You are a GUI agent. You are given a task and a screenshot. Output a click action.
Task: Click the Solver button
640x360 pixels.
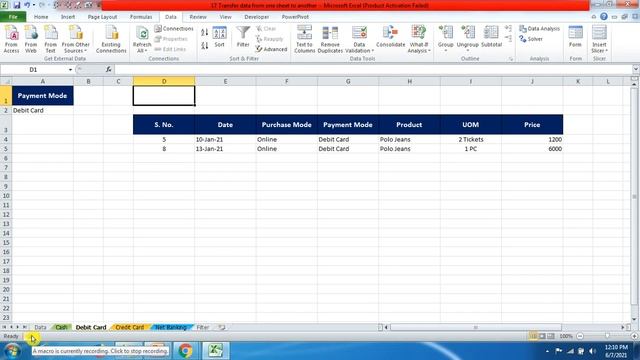[531, 39]
